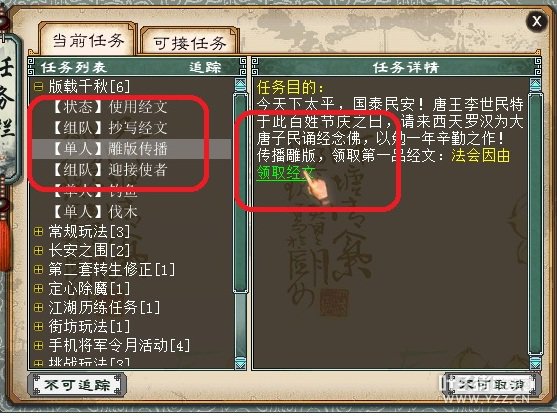Viewport: 557px width, 416px height.
Task: Switch to the 可接任务 tab
Action: 189,43
